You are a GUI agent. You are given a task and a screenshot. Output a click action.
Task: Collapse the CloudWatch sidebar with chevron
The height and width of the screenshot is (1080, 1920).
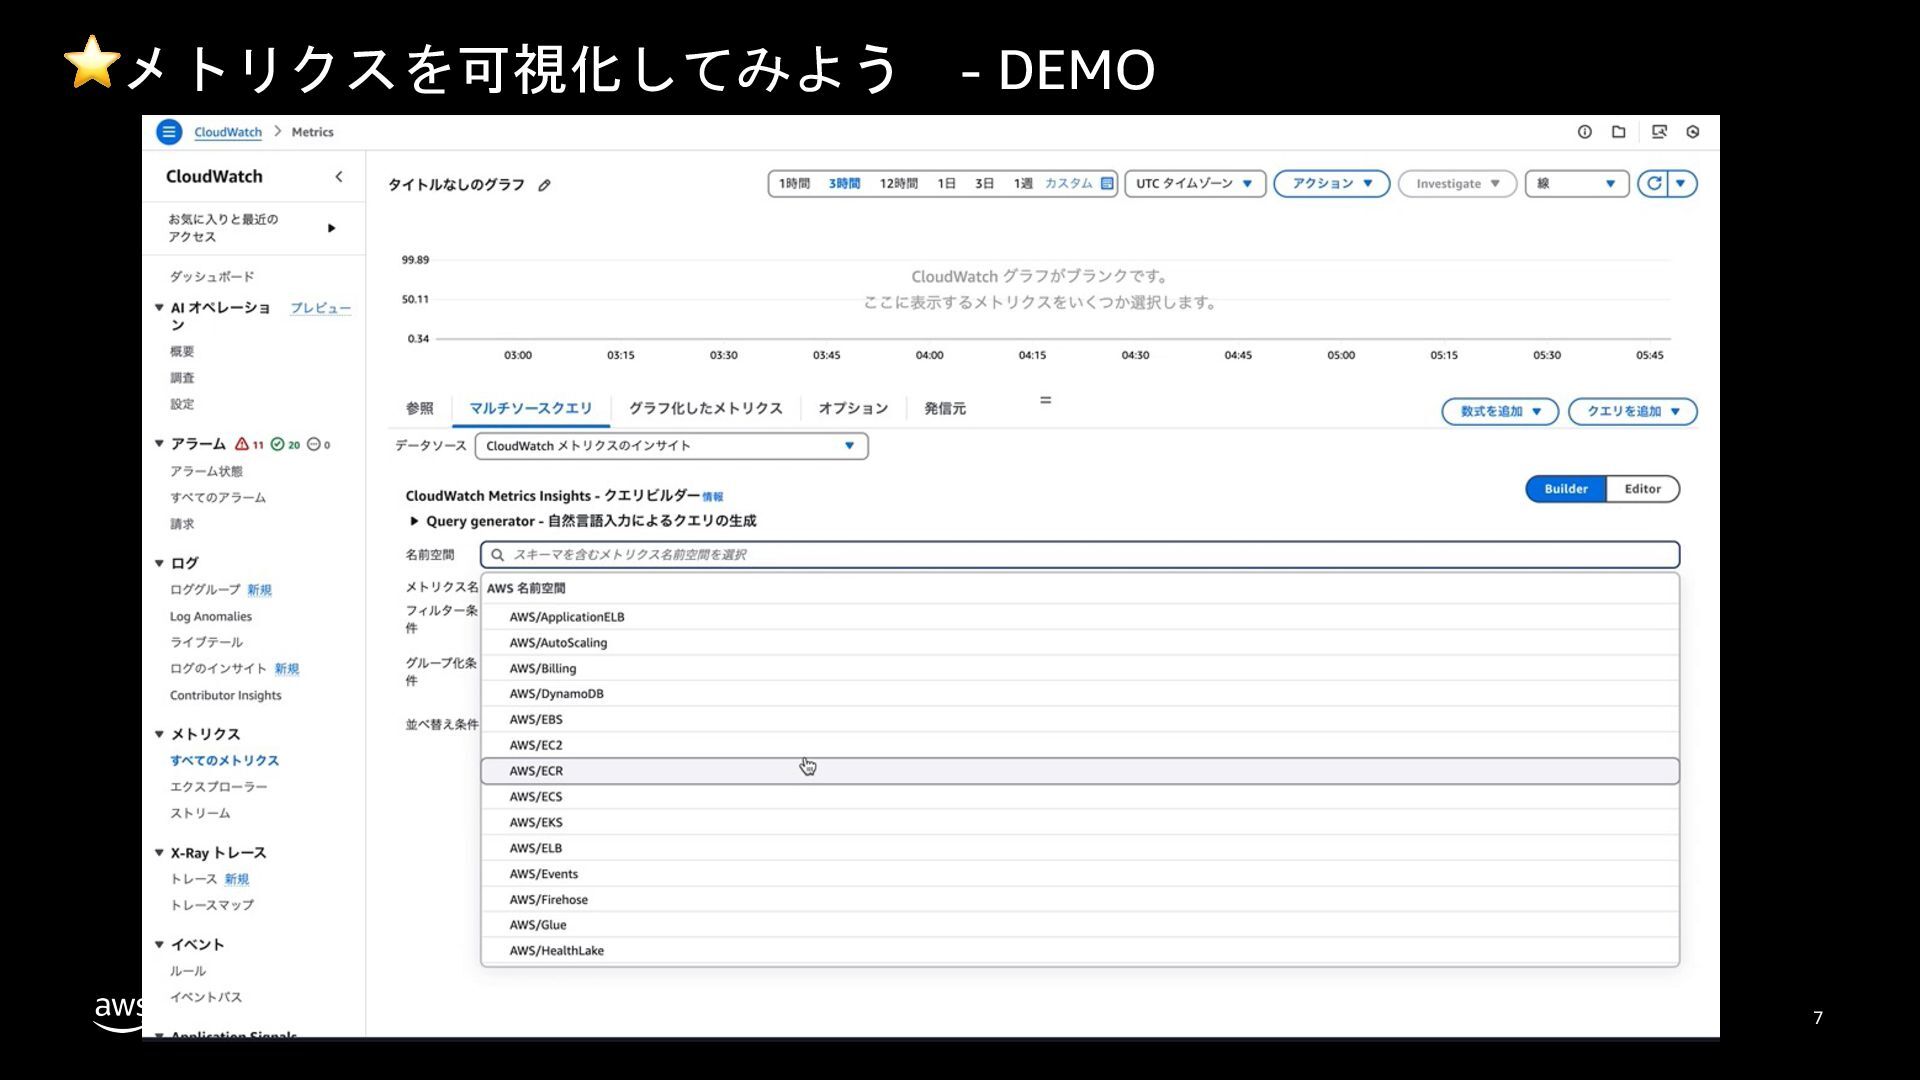coord(339,177)
